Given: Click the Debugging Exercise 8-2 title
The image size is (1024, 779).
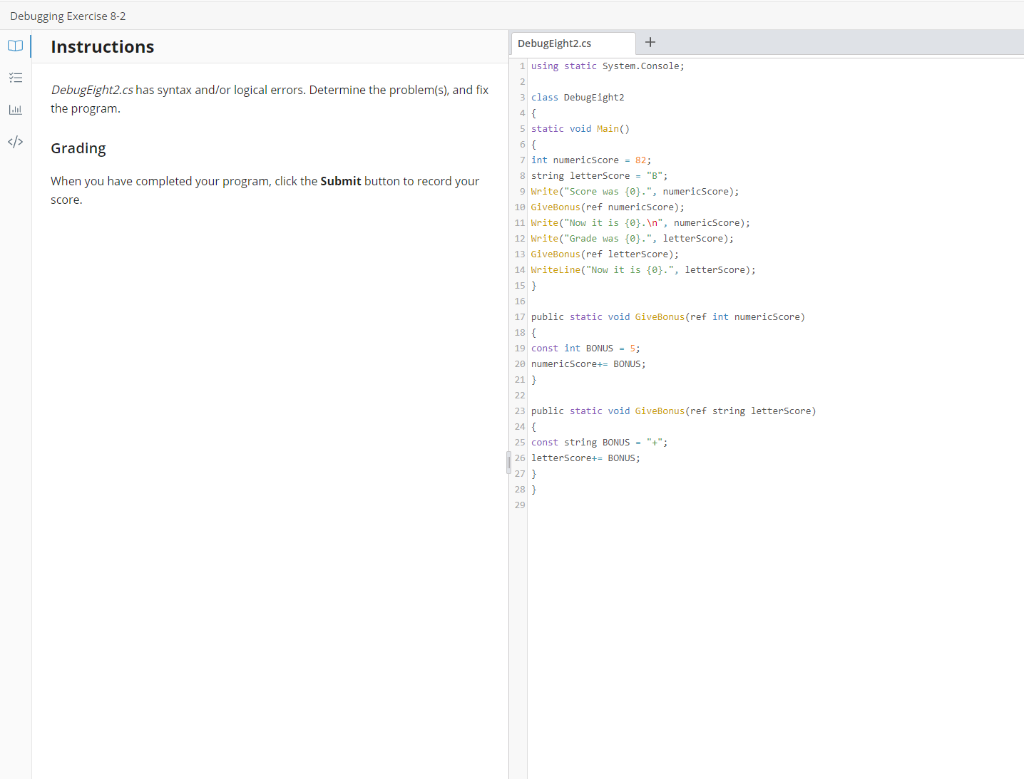Looking at the screenshot, I should [68, 16].
